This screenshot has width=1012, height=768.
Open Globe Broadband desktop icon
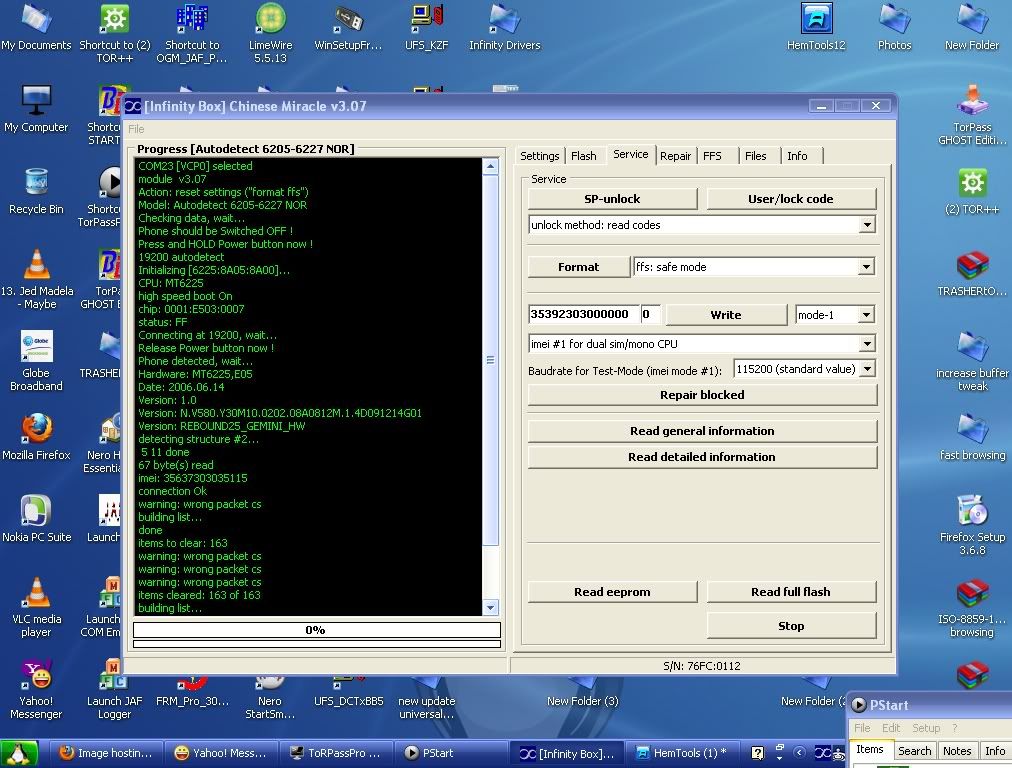[36, 361]
